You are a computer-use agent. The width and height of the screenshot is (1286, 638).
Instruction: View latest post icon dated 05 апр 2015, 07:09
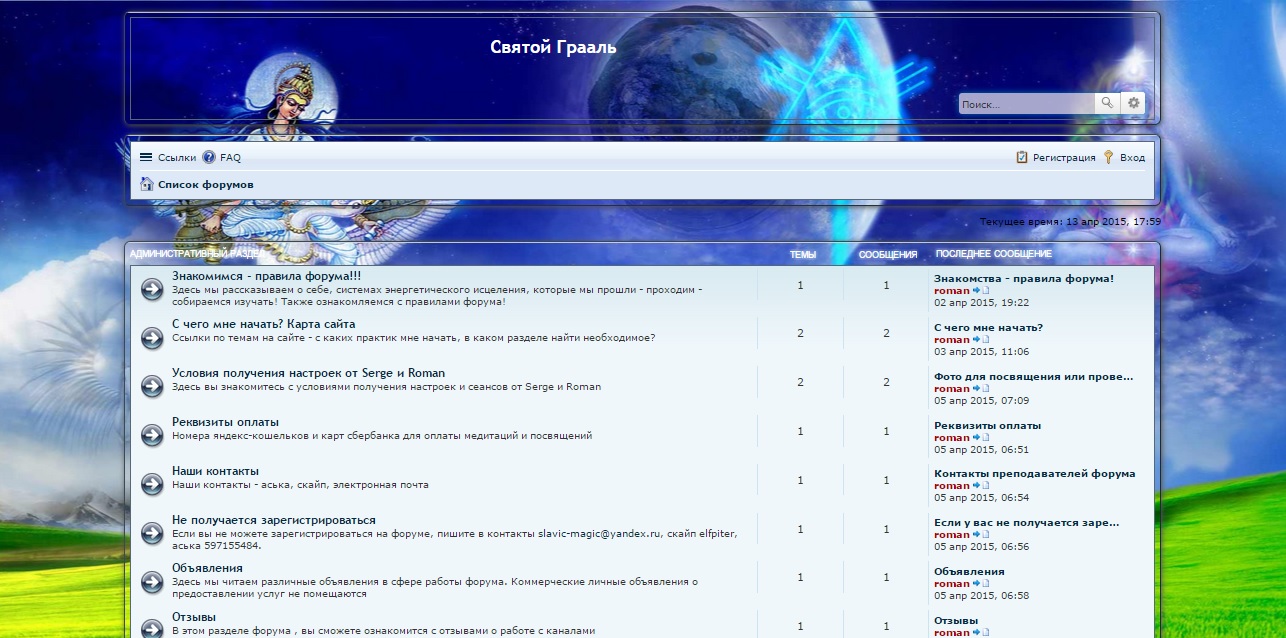pos(981,388)
